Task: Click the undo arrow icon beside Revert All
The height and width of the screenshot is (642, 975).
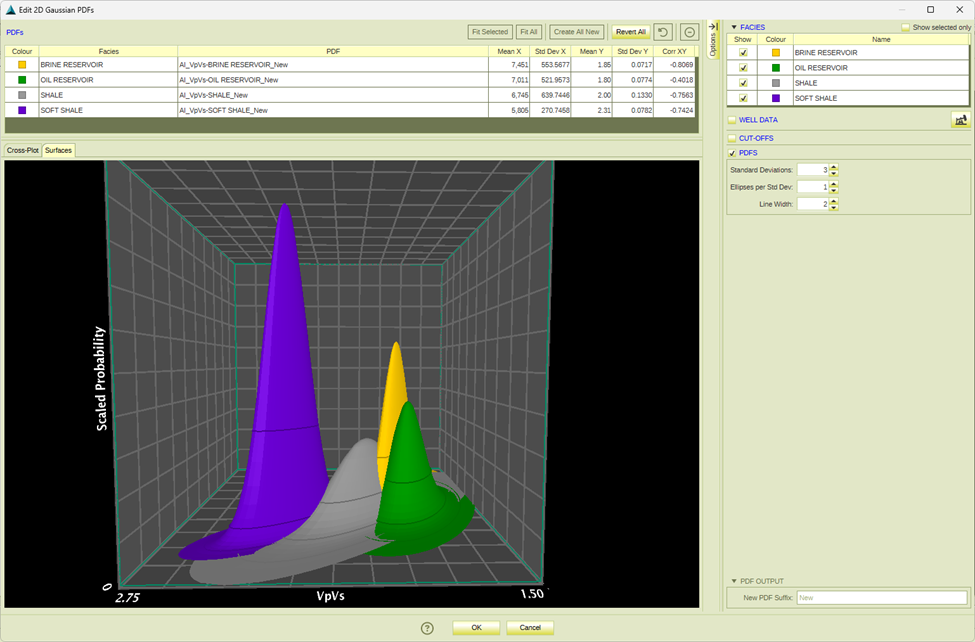Action: tap(663, 32)
